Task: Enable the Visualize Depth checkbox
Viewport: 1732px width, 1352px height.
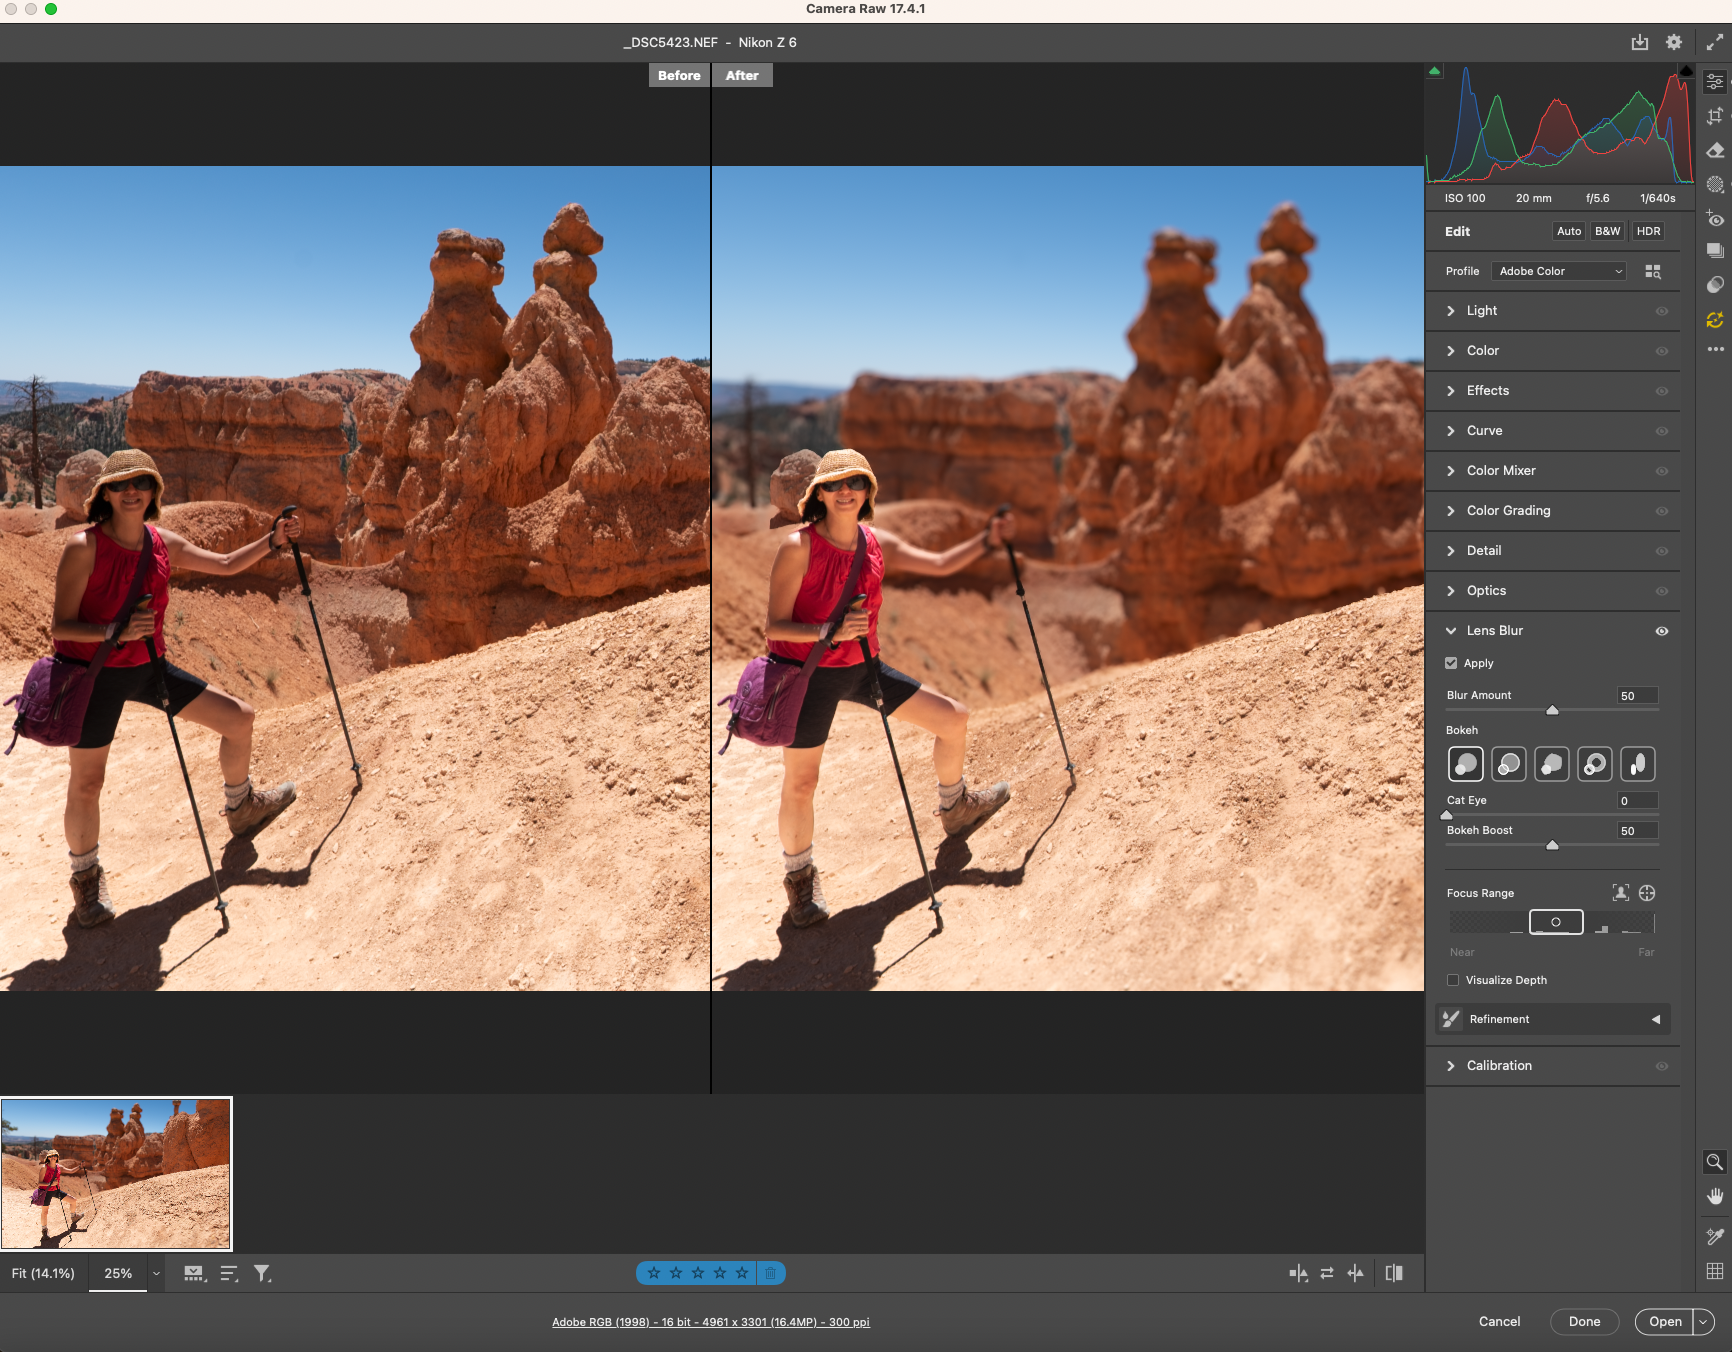Action: [x=1453, y=980]
